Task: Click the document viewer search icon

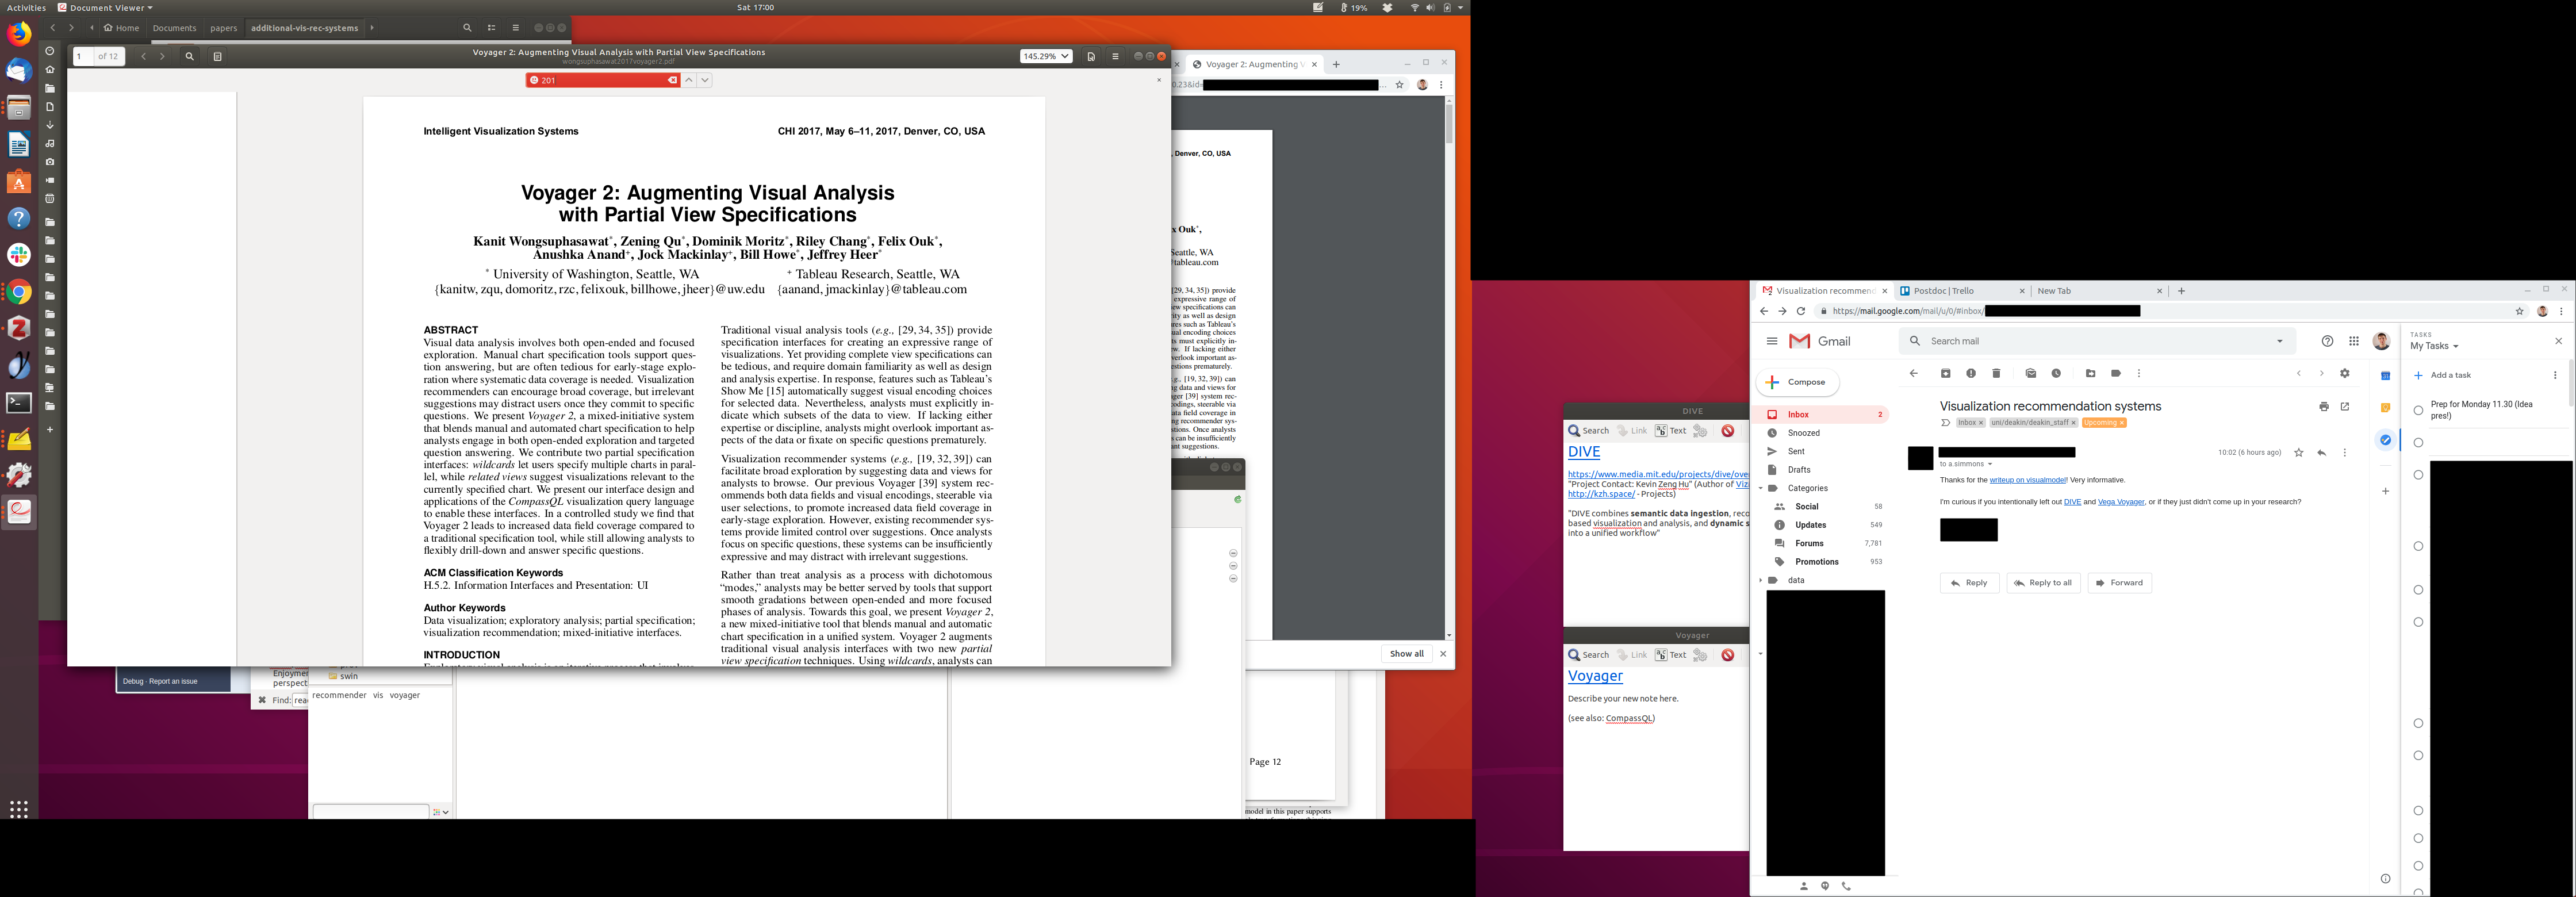Action: coord(189,57)
